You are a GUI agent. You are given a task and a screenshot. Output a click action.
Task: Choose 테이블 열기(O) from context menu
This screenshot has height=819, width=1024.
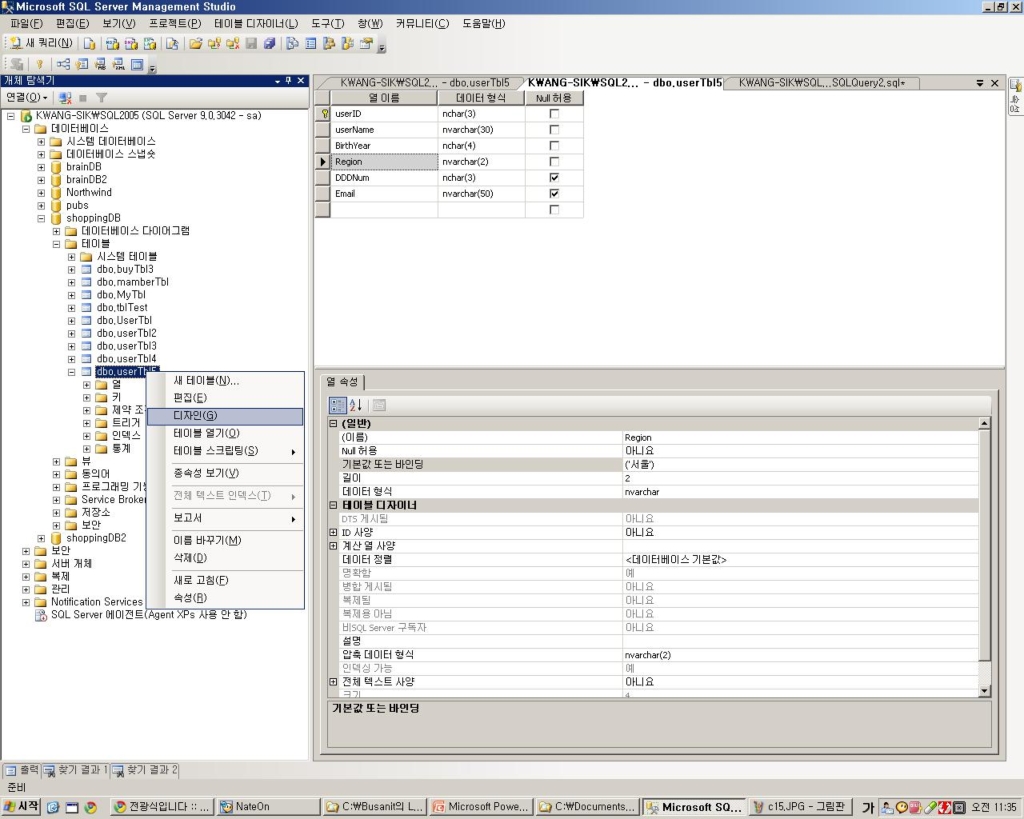225,433
